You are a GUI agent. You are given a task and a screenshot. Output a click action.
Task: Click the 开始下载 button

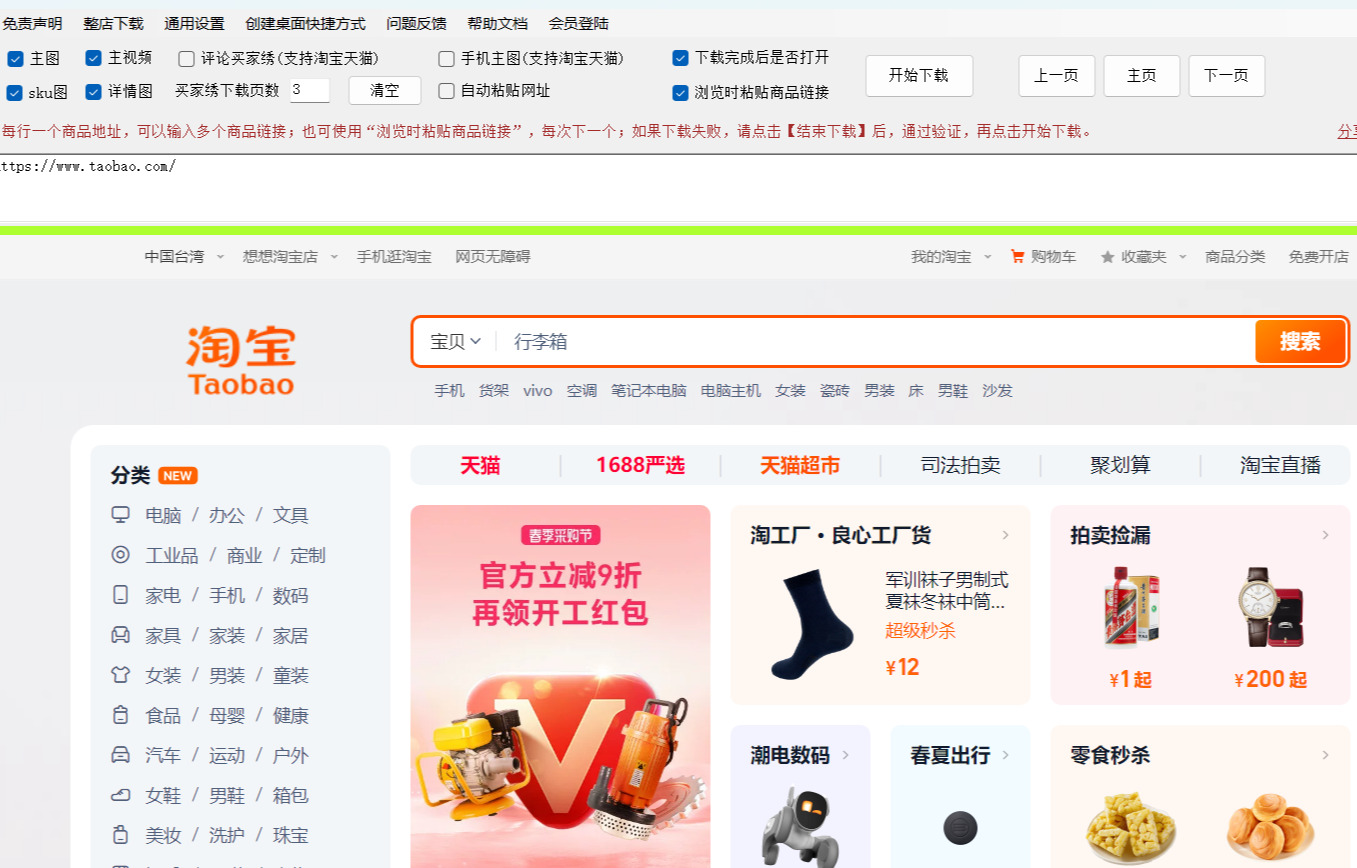[x=919, y=76]
